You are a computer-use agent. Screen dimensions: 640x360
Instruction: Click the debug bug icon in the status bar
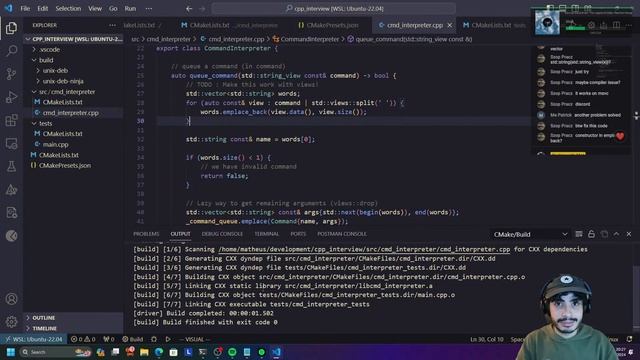pyautogui.click(x=154, y=339)
